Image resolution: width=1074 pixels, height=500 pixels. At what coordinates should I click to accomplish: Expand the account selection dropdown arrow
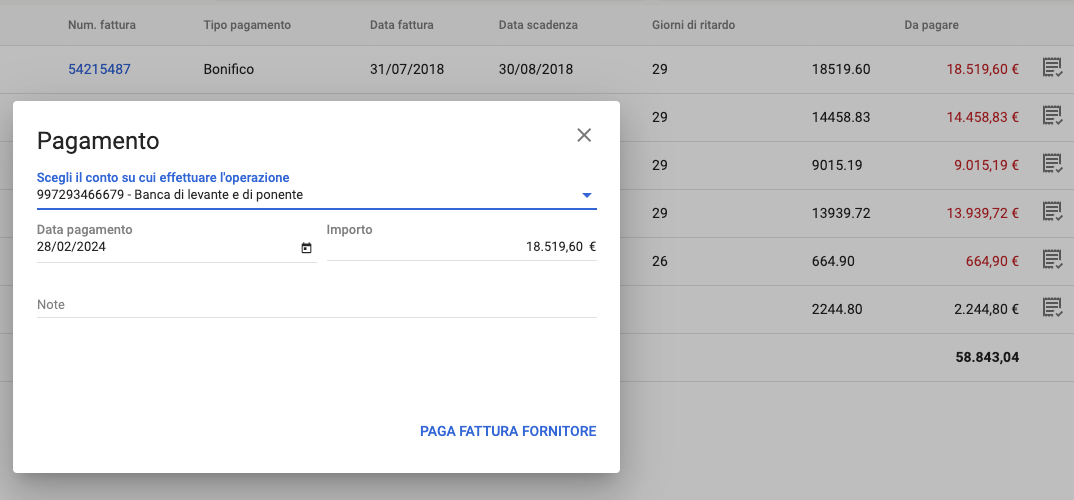point(587,195)
